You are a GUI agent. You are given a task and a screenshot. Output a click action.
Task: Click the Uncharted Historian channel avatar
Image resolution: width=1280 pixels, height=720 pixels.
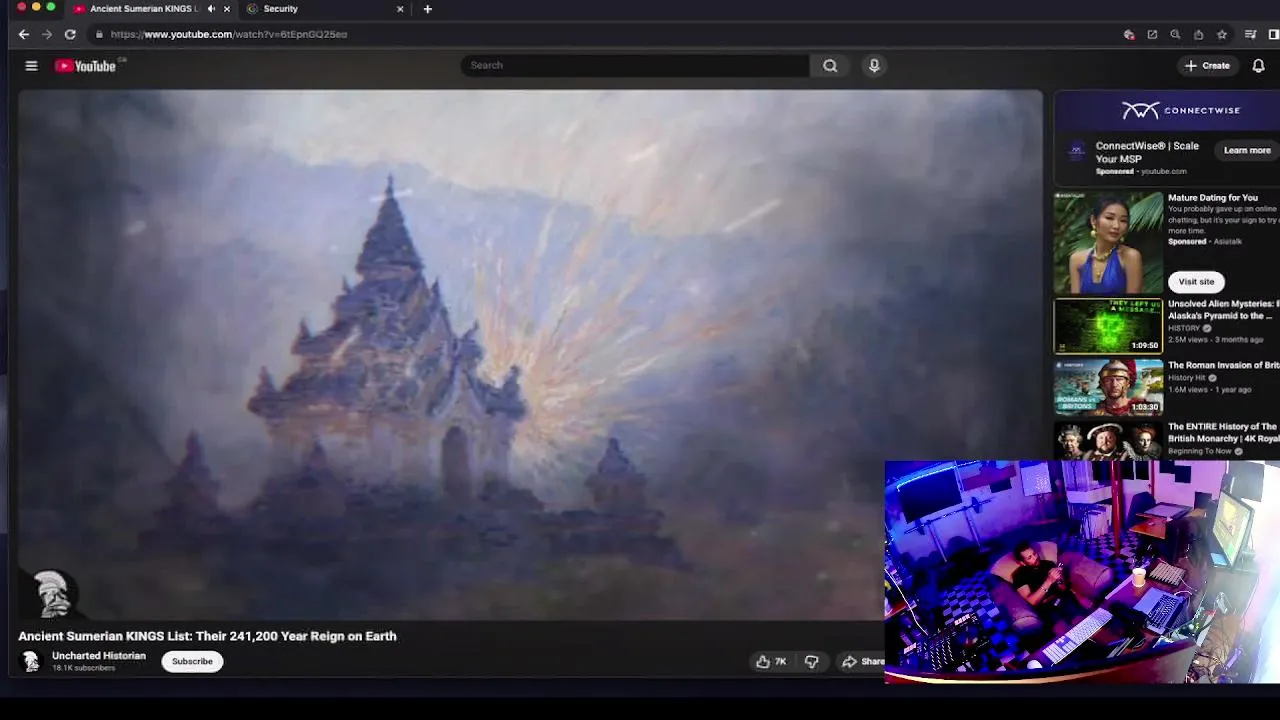pyautogui.click(x=31, y=661)
